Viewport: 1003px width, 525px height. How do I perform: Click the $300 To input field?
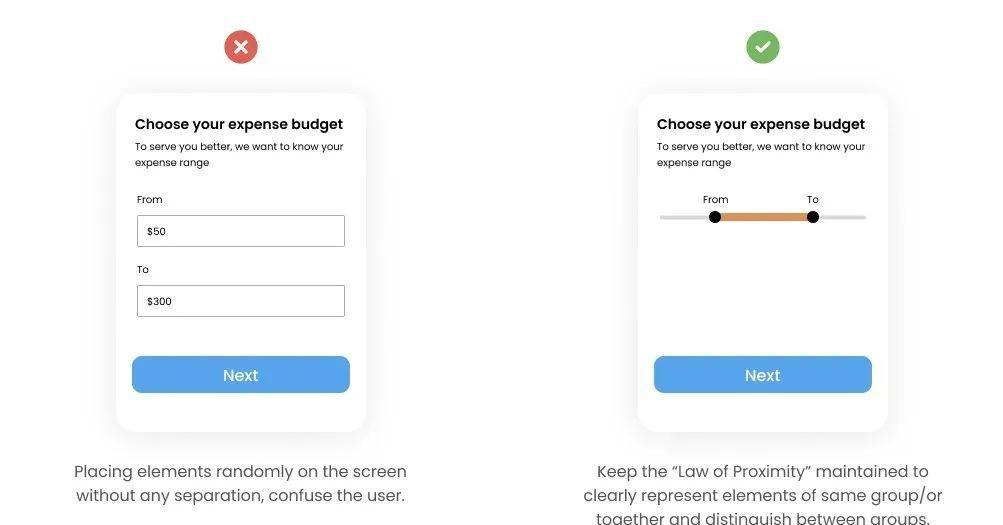click(241, 301)
